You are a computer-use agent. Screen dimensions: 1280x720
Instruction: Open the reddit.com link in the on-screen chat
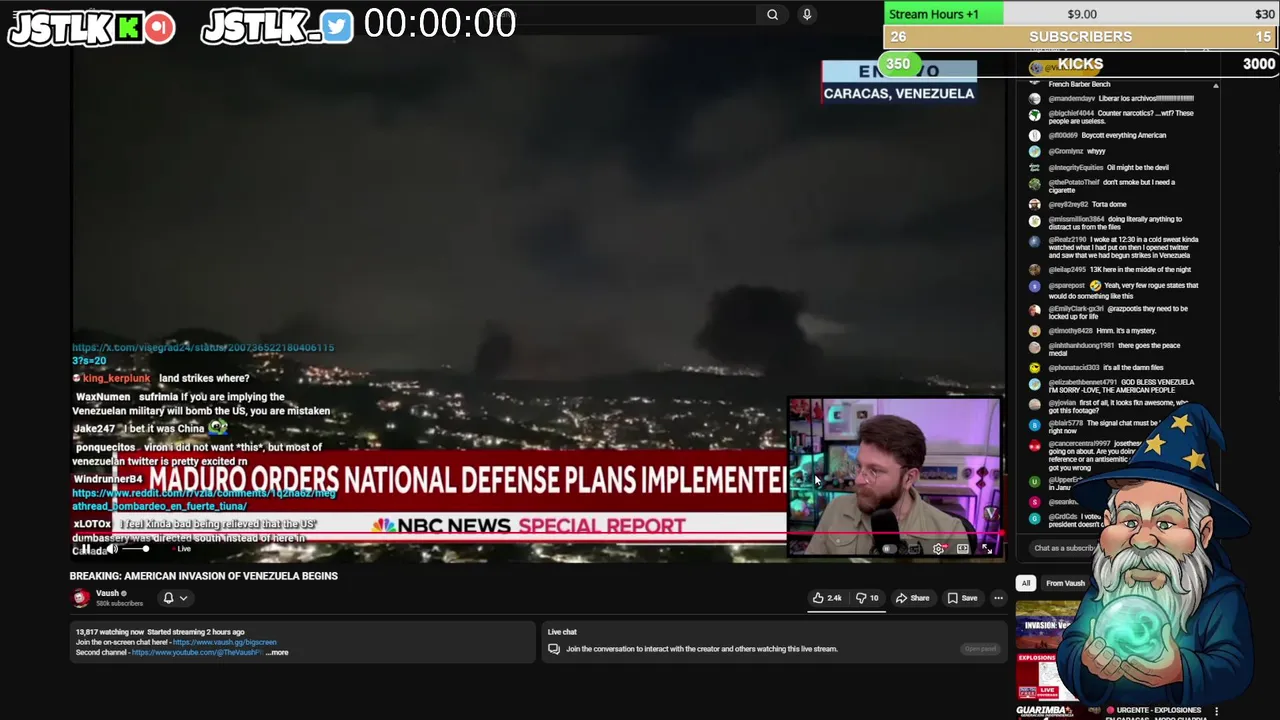click(204, 499)
